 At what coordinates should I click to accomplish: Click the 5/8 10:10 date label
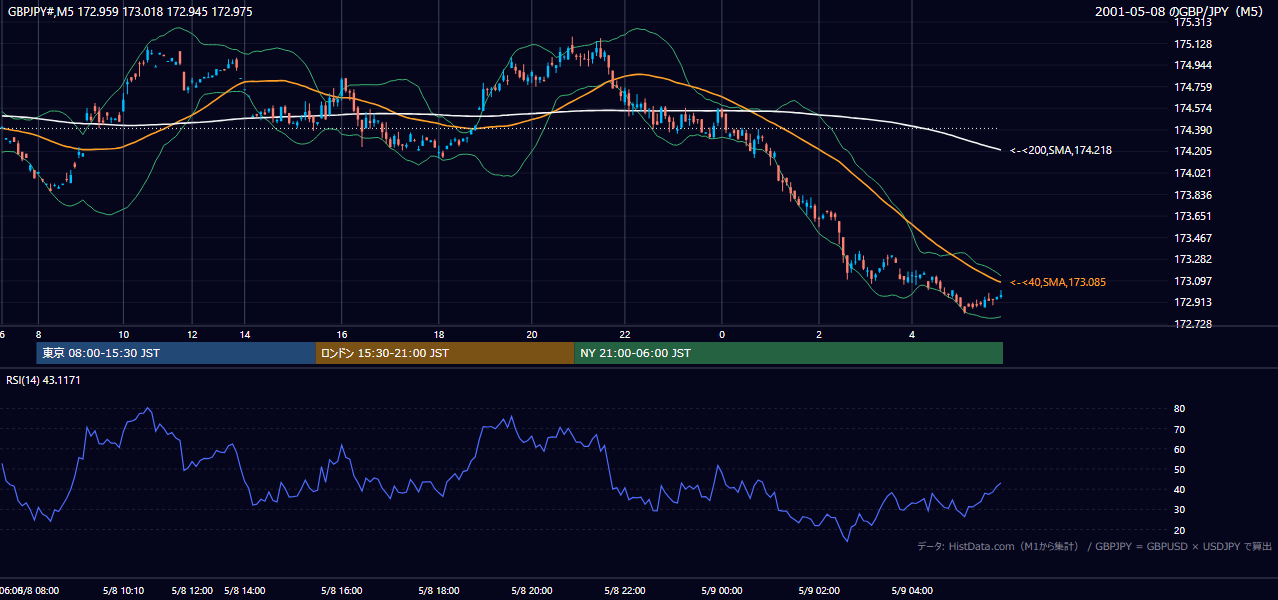tap(123, 590)
